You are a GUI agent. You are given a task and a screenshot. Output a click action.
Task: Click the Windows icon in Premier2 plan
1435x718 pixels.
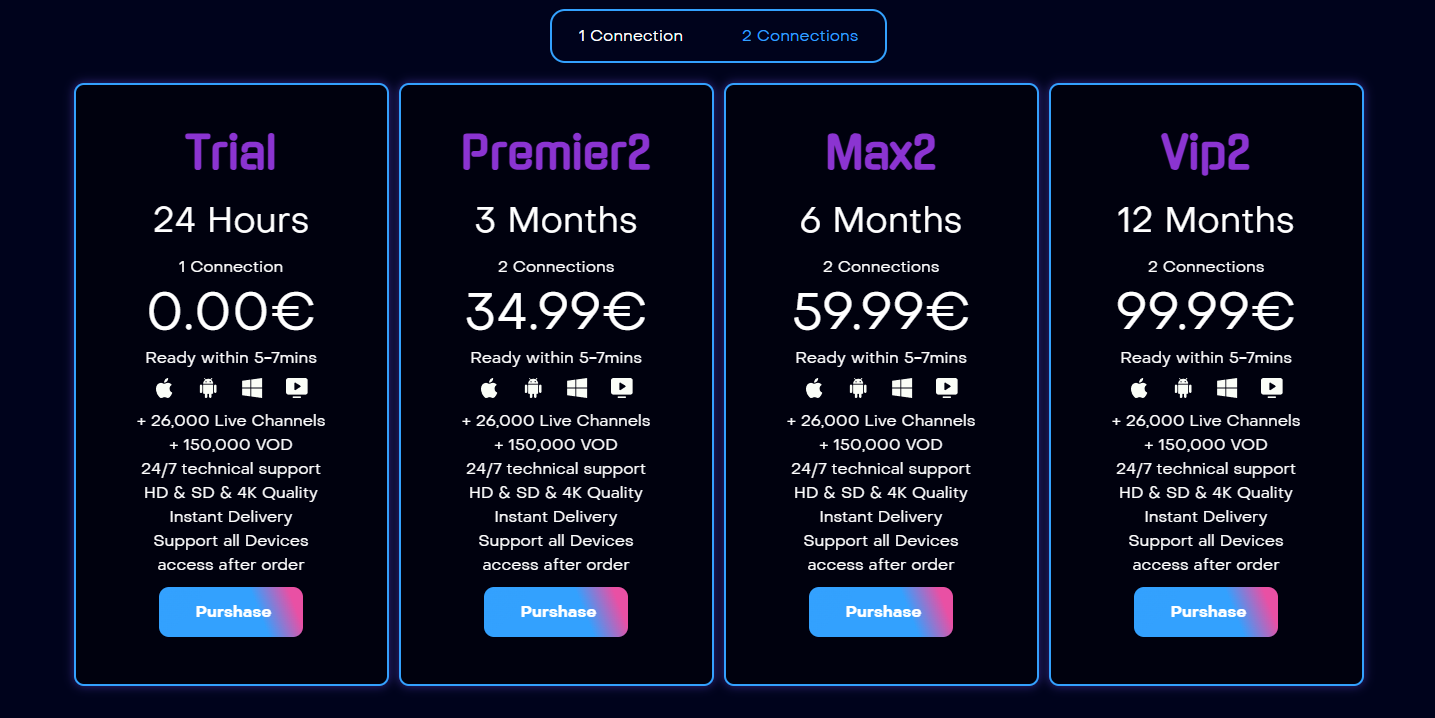click(577, 387)
